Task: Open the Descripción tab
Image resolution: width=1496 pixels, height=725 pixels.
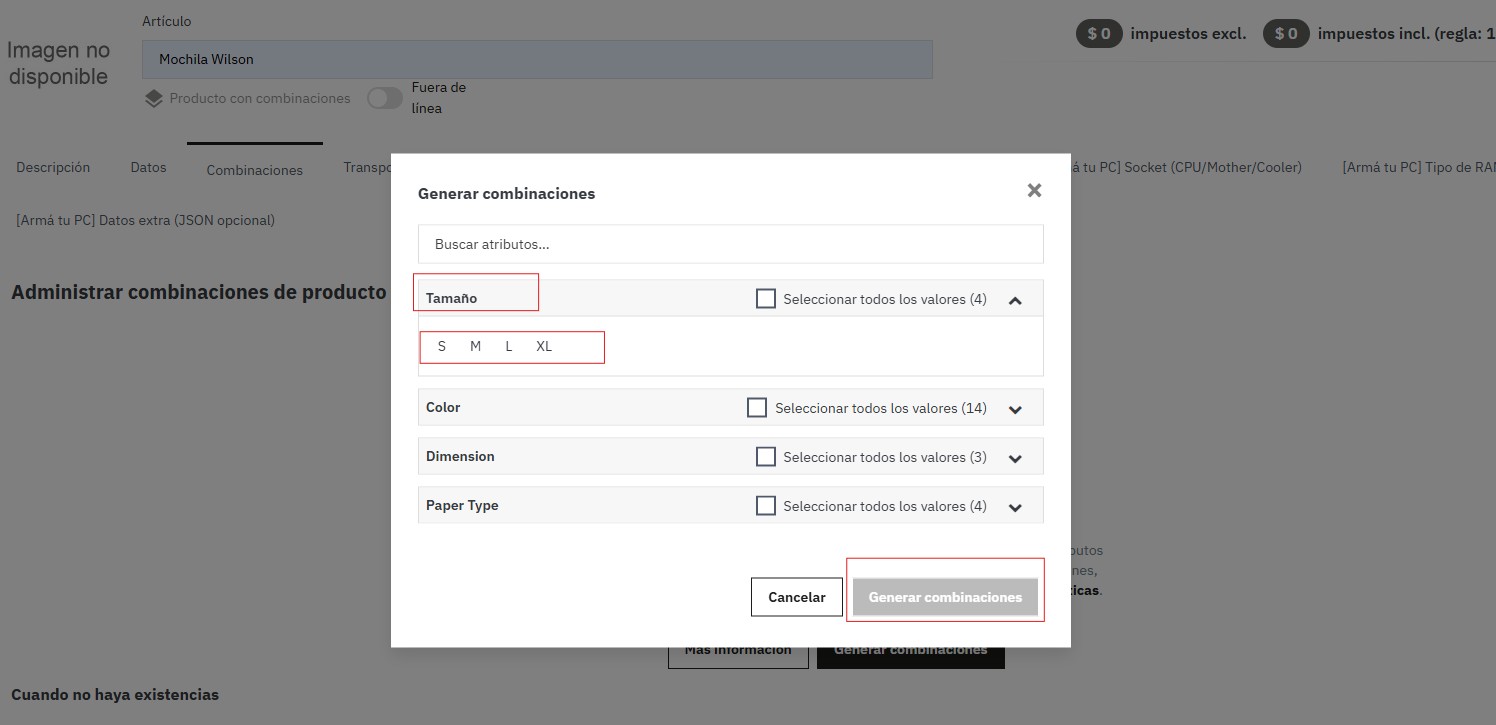Action: [x=53, y=167]
